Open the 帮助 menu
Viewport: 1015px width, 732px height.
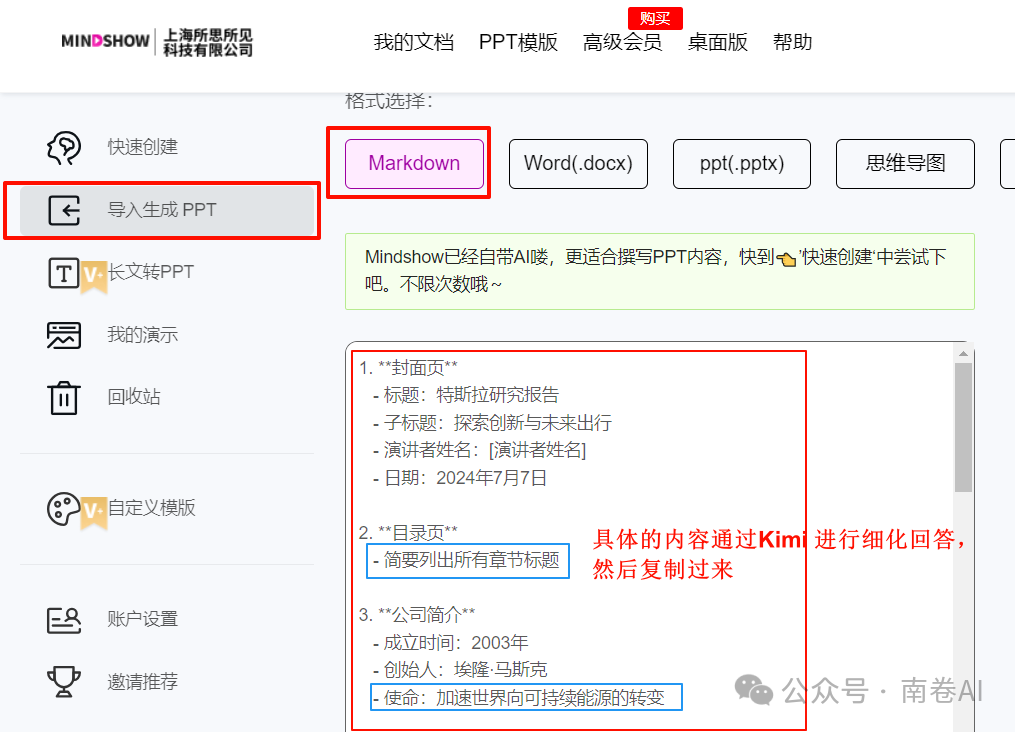click(x=792, y=42)
